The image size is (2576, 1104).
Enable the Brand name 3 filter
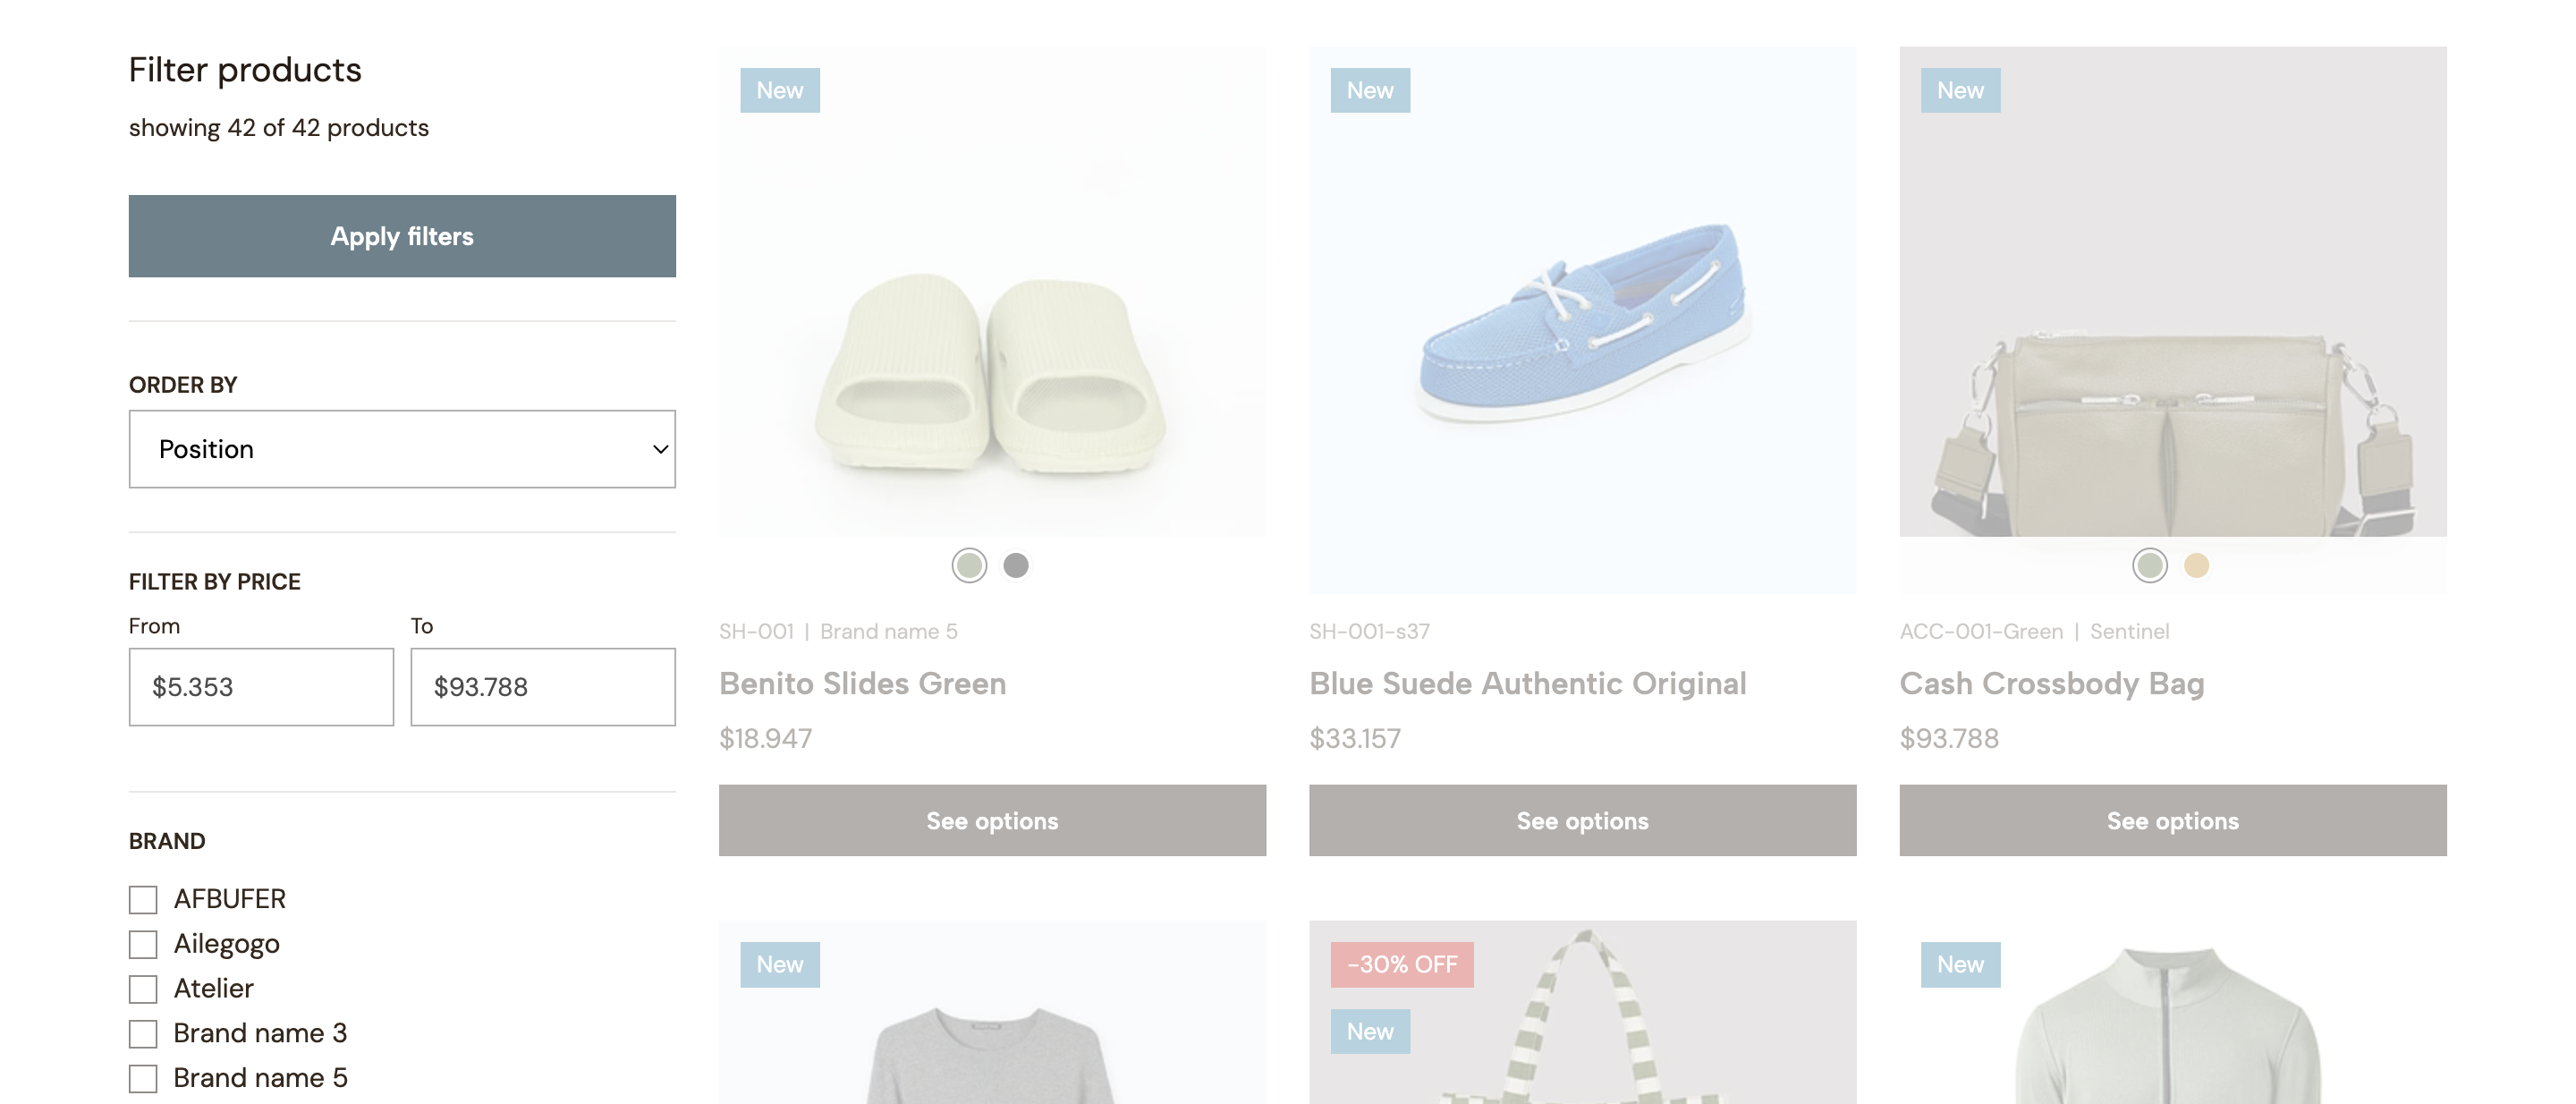coord(143,1033)
